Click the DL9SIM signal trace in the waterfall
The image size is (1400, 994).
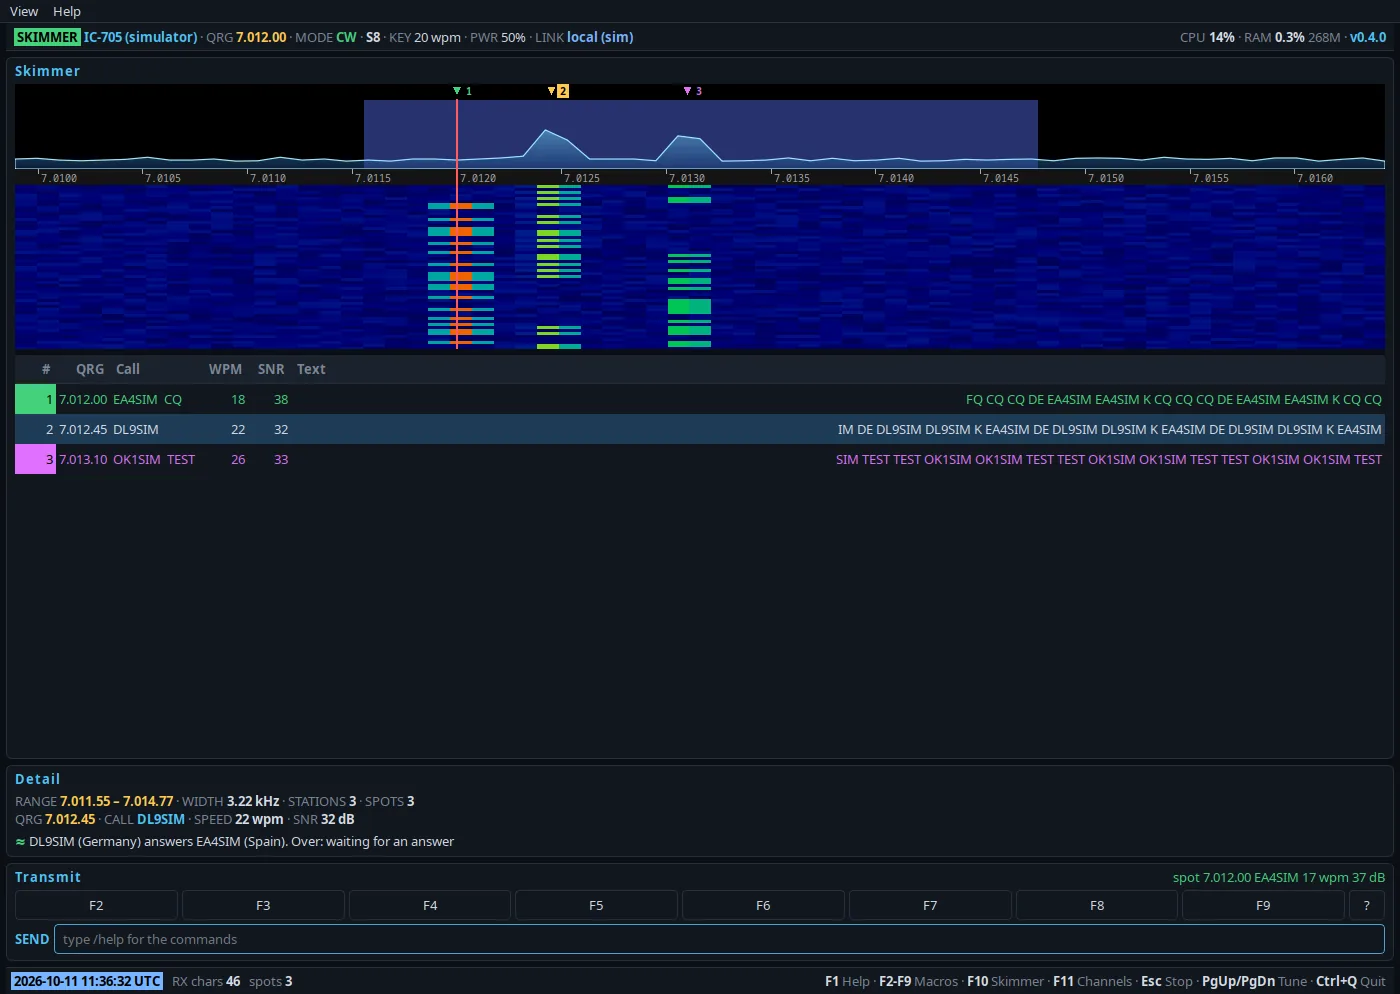(x=559, y=267)
